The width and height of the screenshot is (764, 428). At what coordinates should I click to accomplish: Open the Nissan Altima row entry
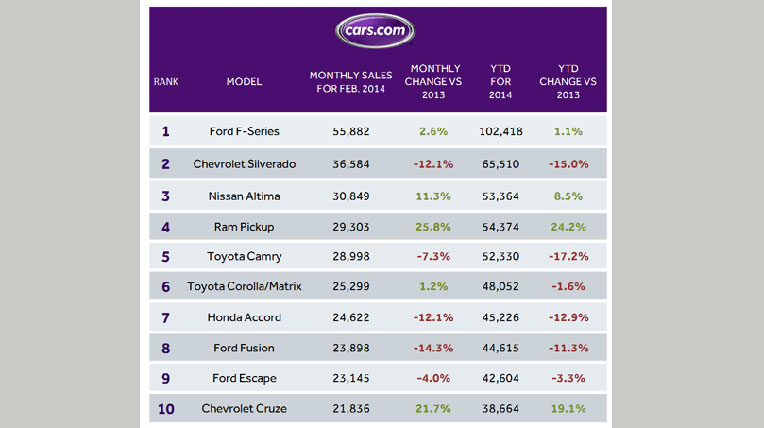[x=245, y=195]
